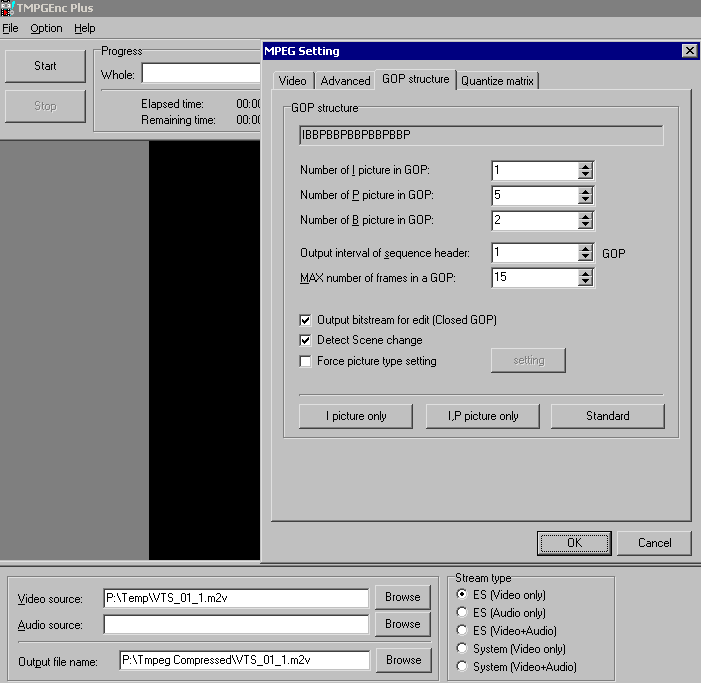701x683 pixels.
Task: Click the Remaining time label
Action: point(178,120)
